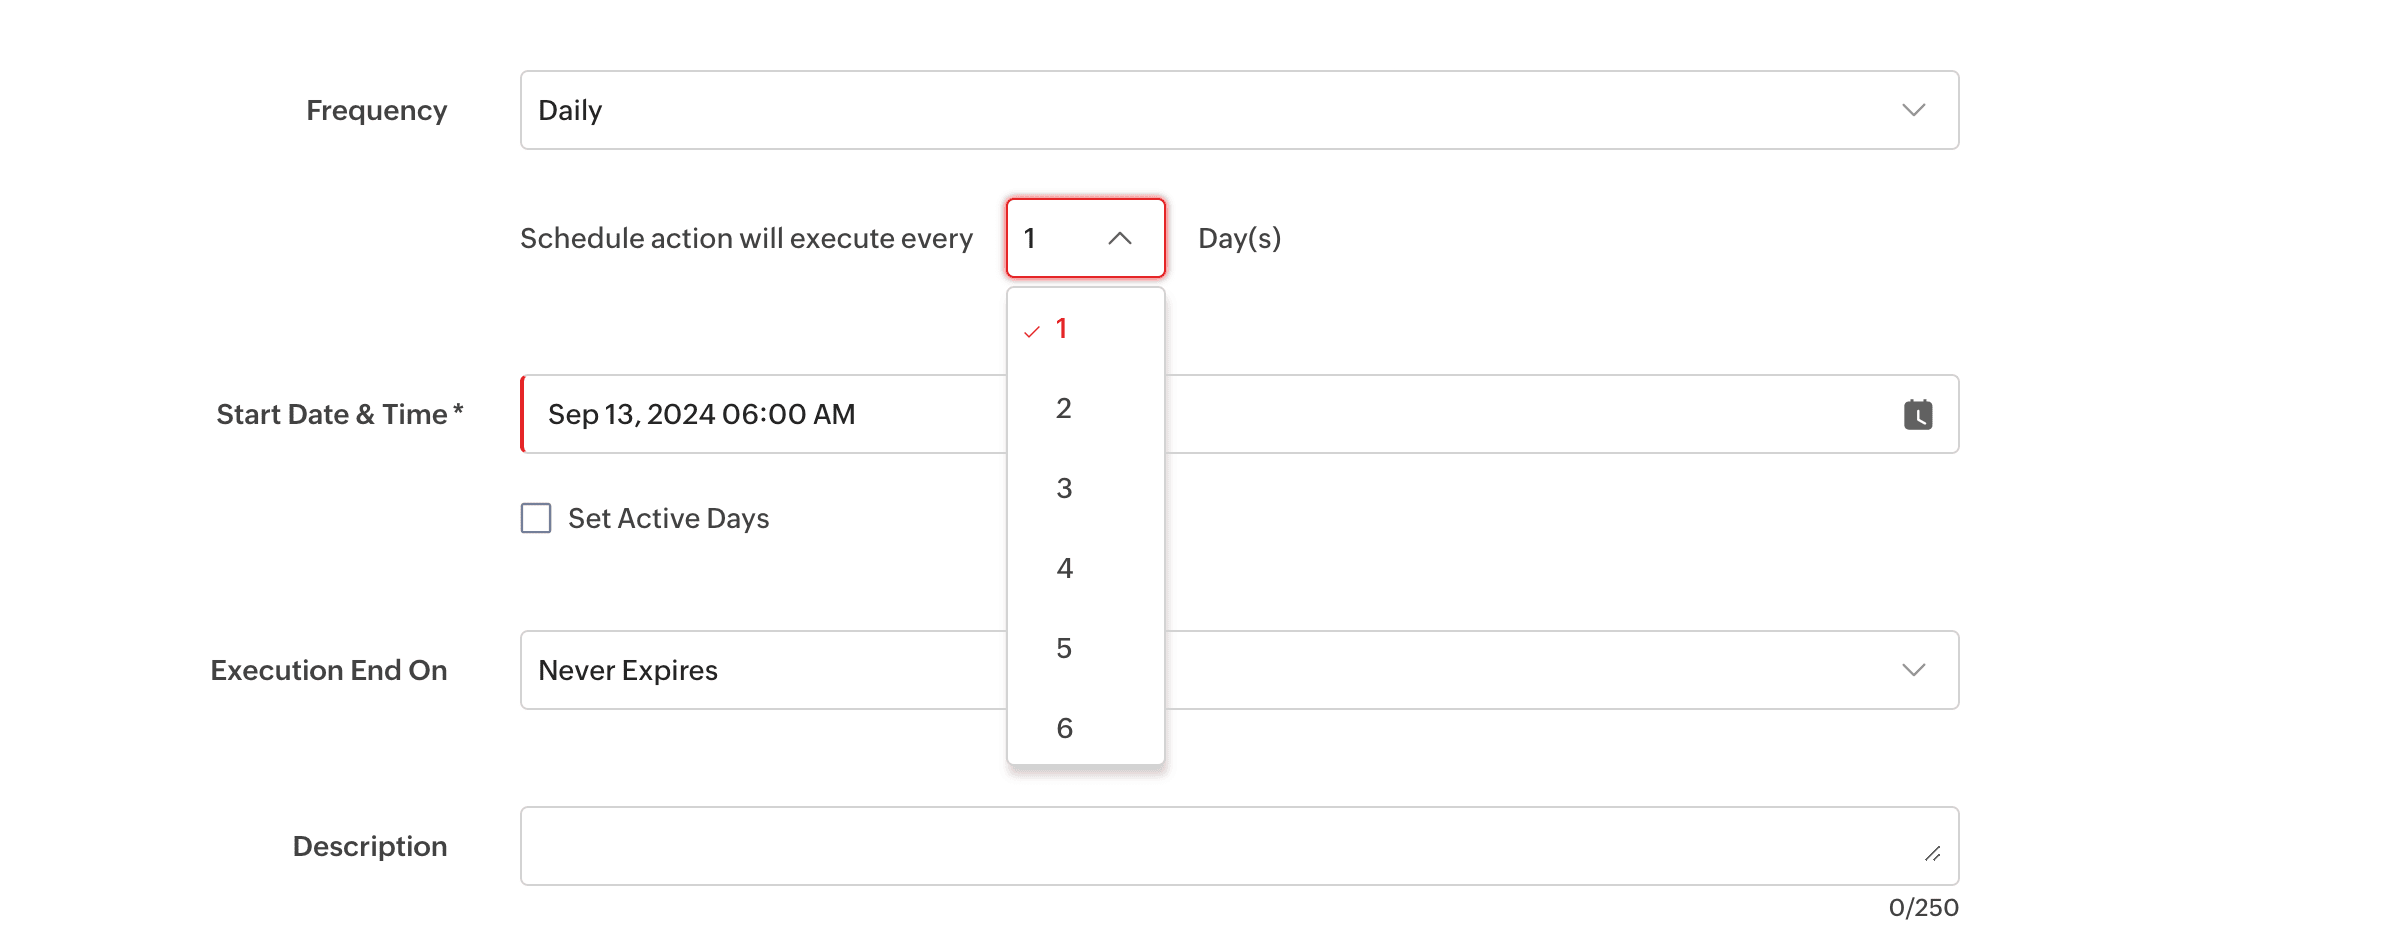Pick 4 from the day interval options

tap(1064, 568)
